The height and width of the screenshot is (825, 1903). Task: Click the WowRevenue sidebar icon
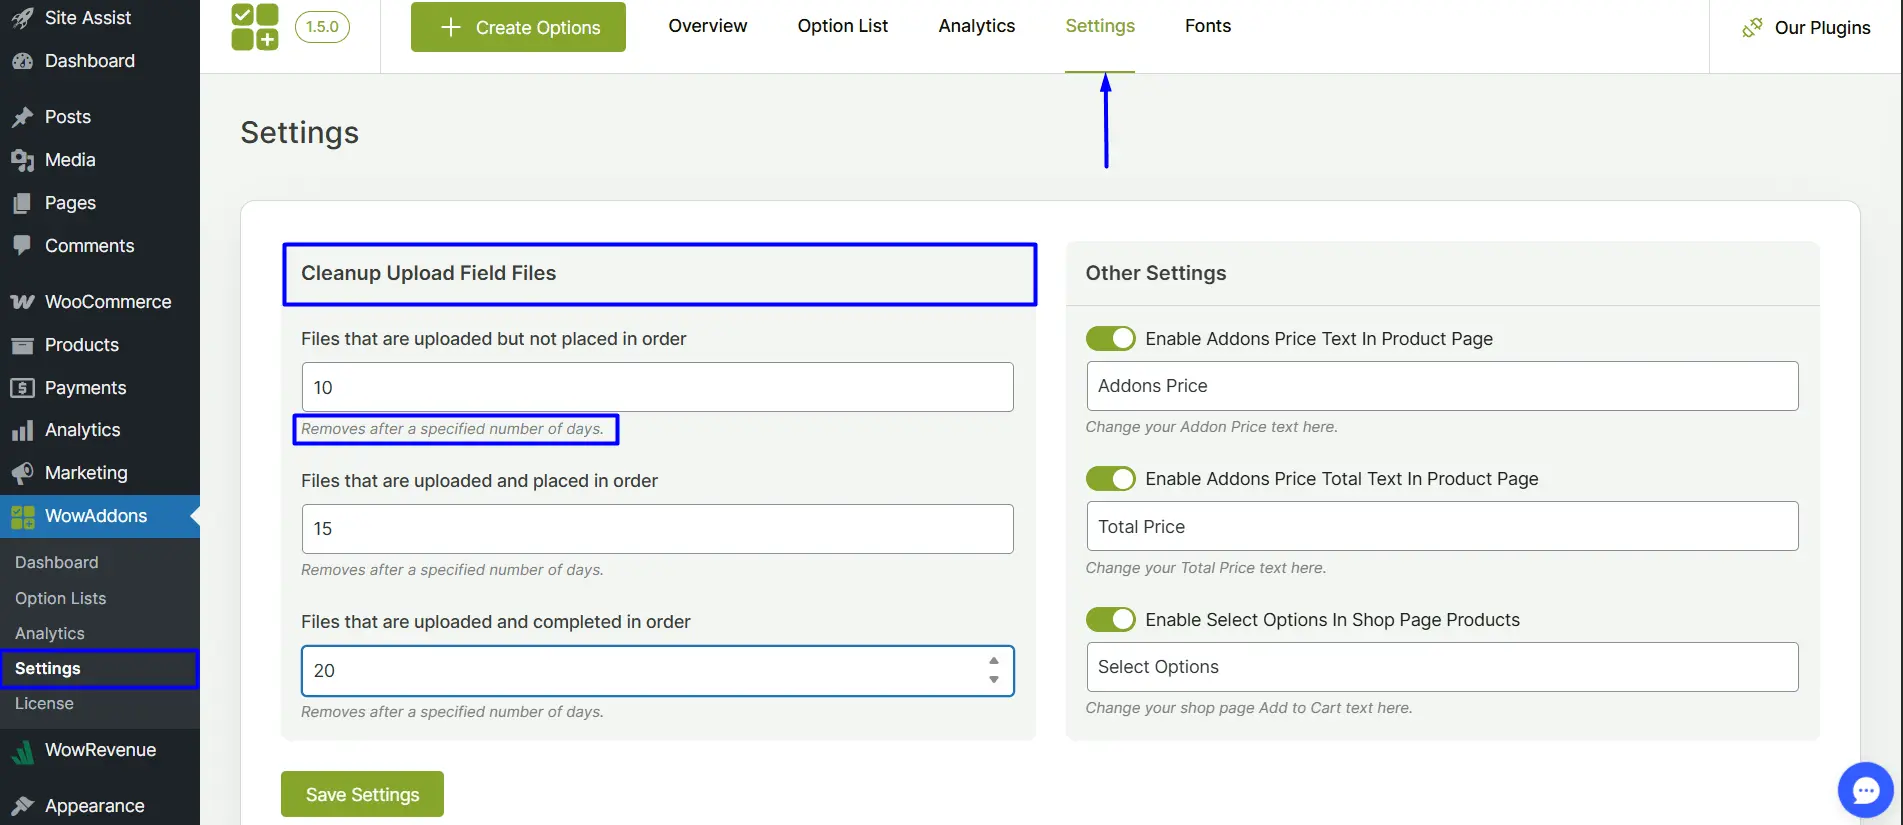pyautogui.click(x=22, y=751)
